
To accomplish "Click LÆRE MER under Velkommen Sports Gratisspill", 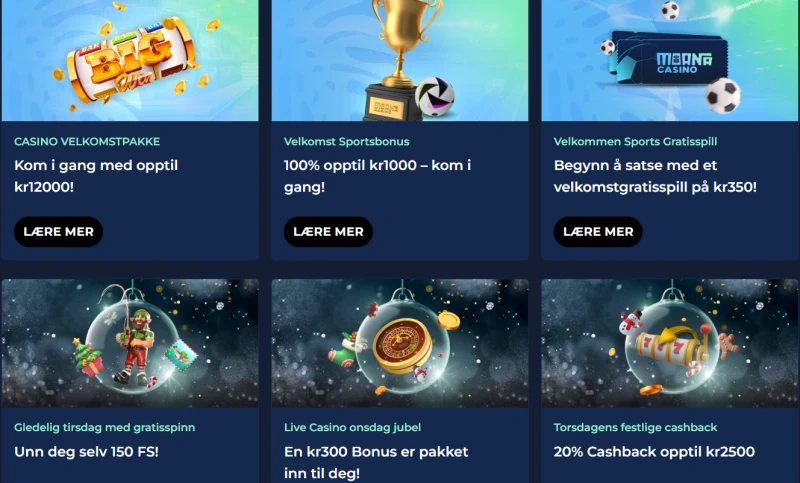I will click(598, 232).
